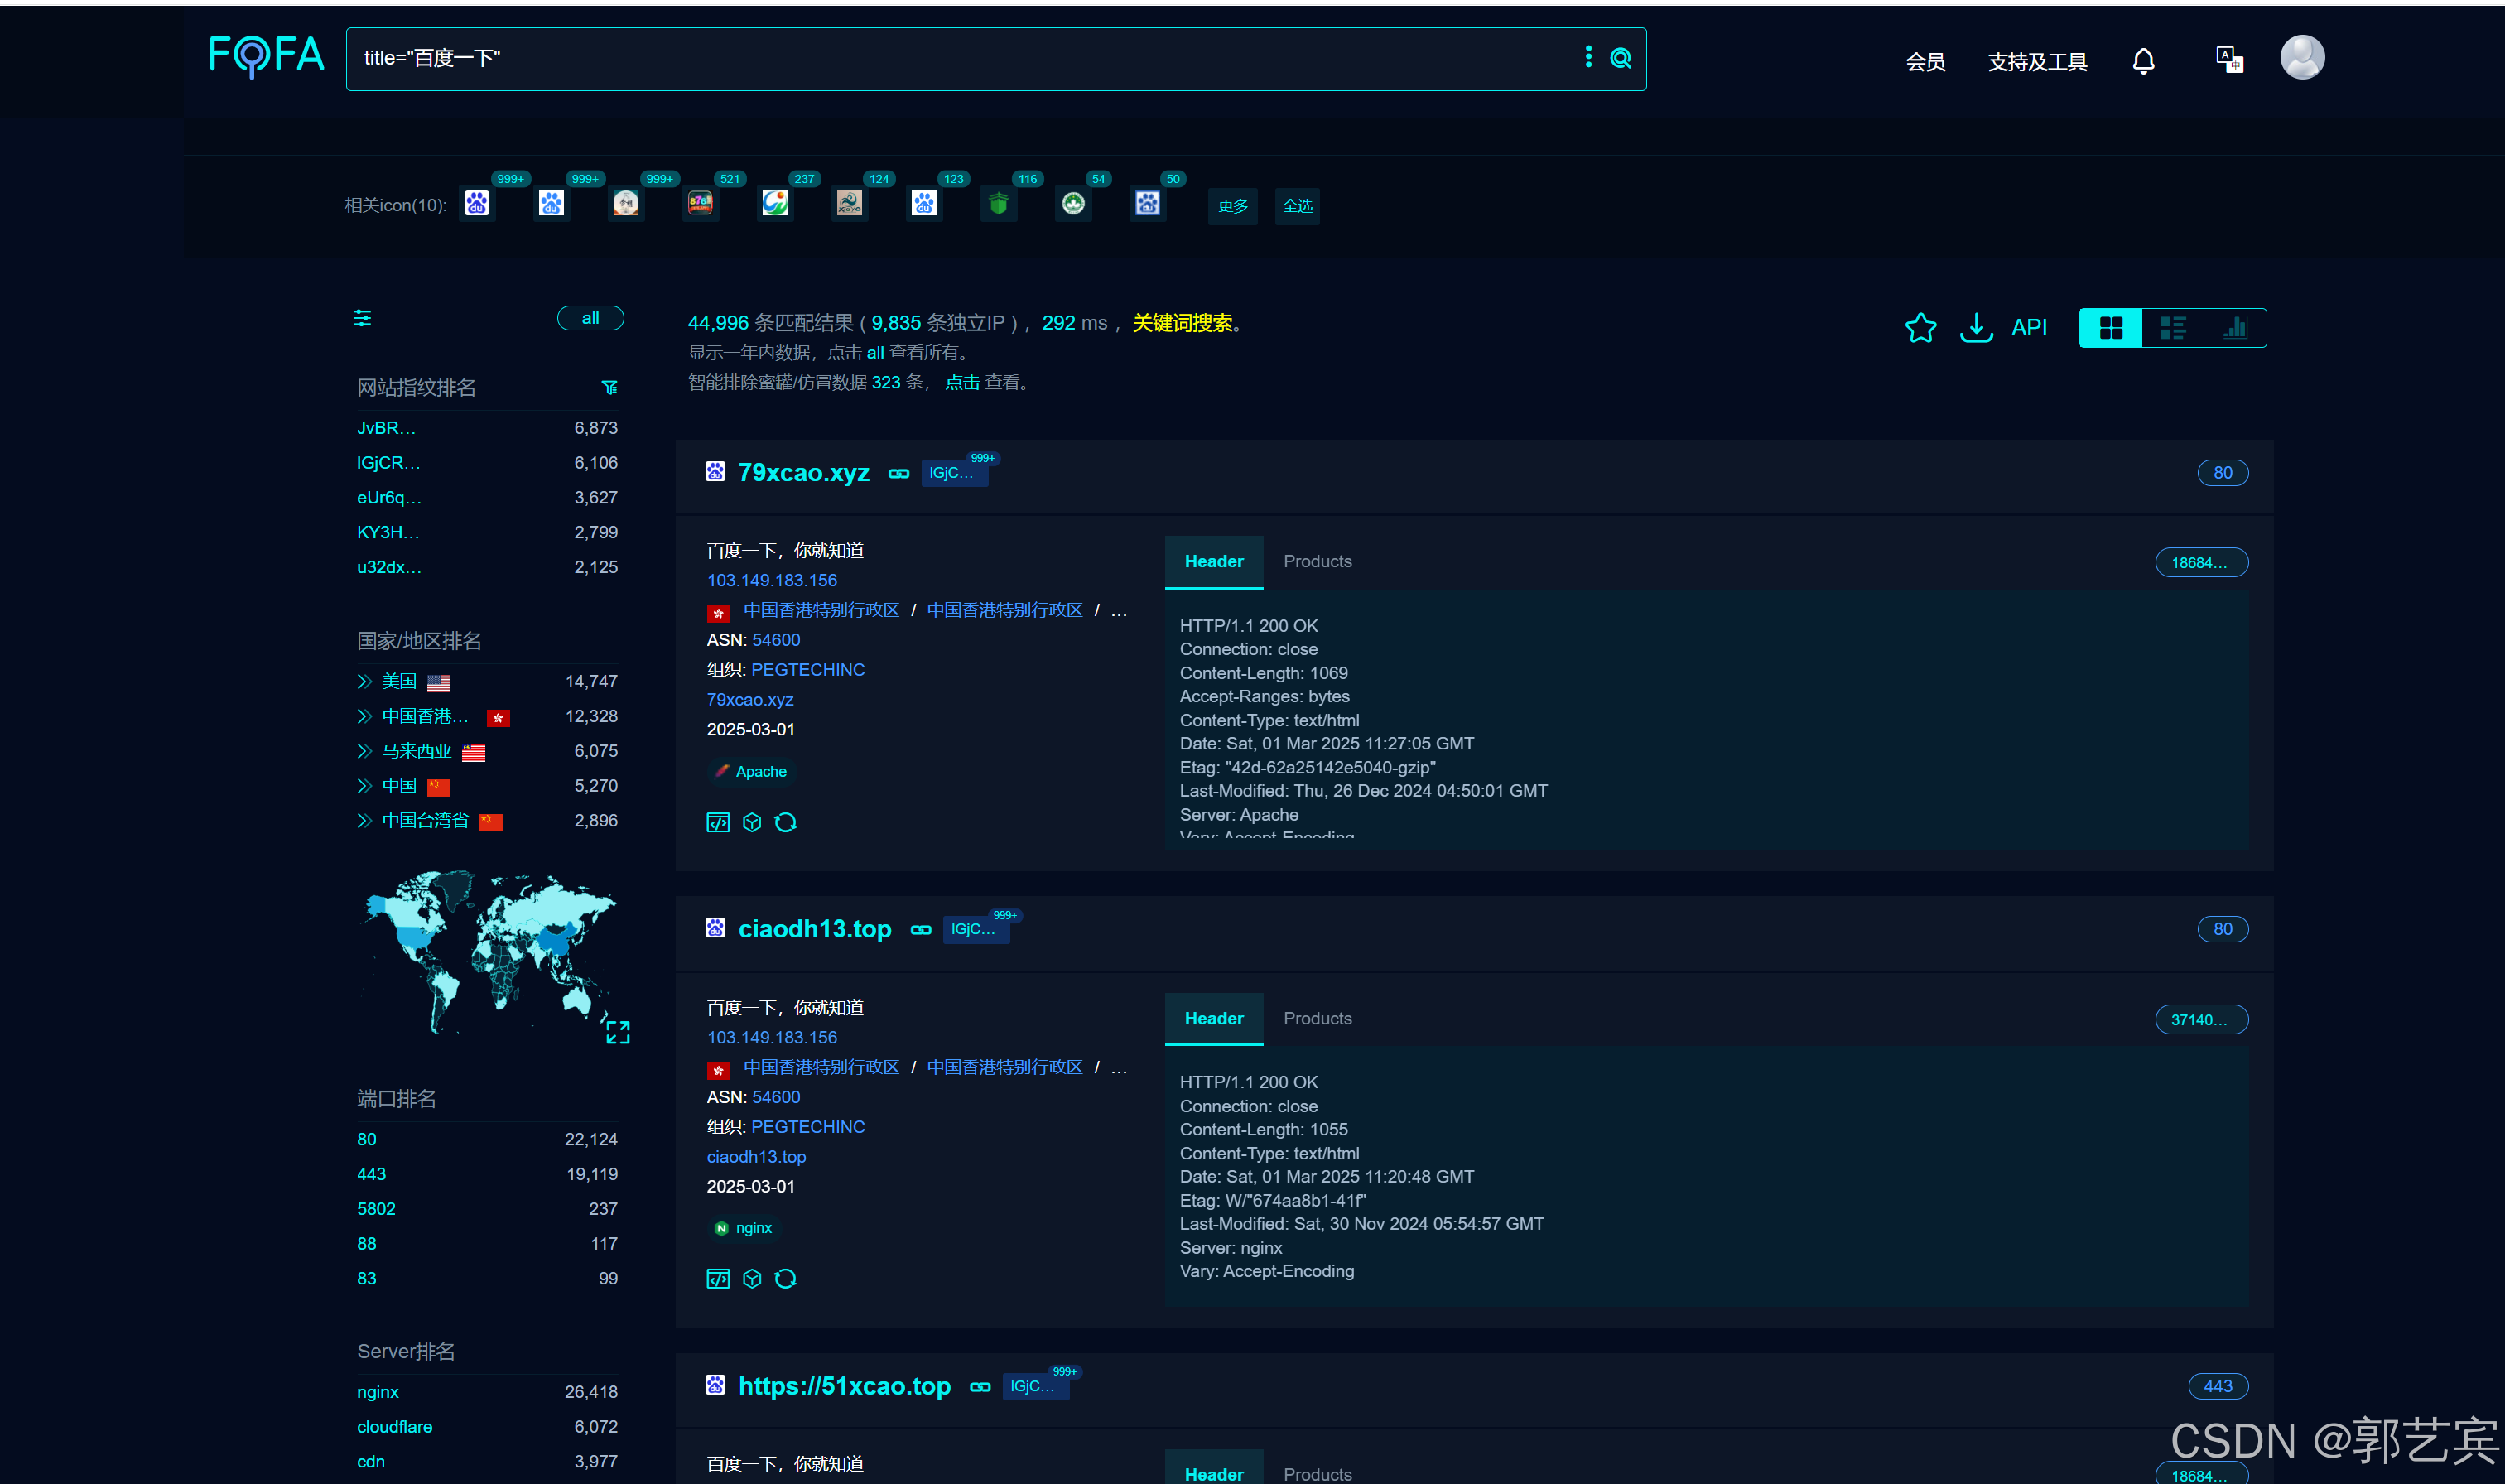Expand the world map to fullscreen
This screenshot has width=2505, height=1484.
(618, 1032)
